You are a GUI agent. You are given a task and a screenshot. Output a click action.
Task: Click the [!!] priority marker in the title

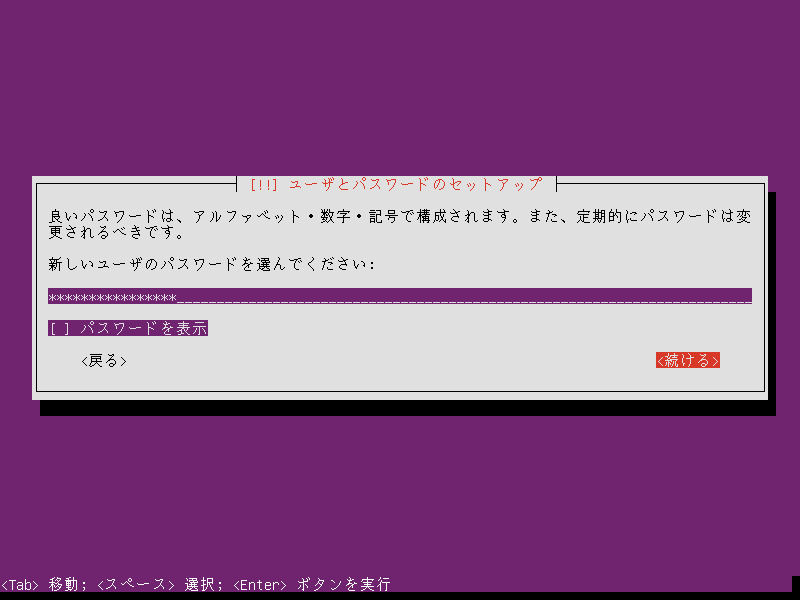(x=264, y=184)
